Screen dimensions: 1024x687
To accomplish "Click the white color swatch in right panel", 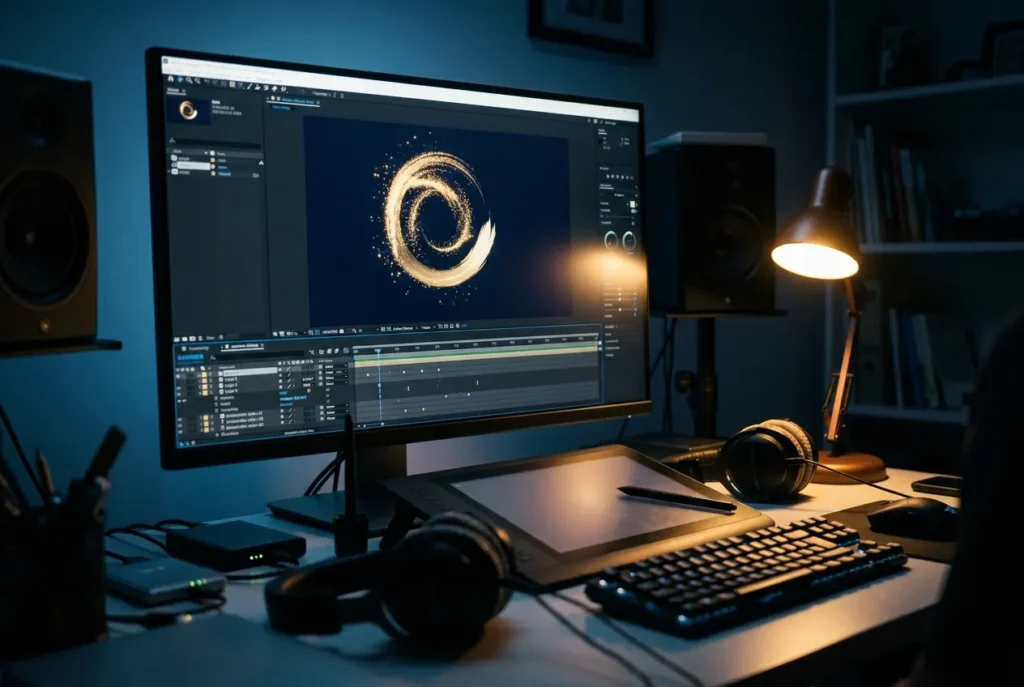I will (632, 204).
